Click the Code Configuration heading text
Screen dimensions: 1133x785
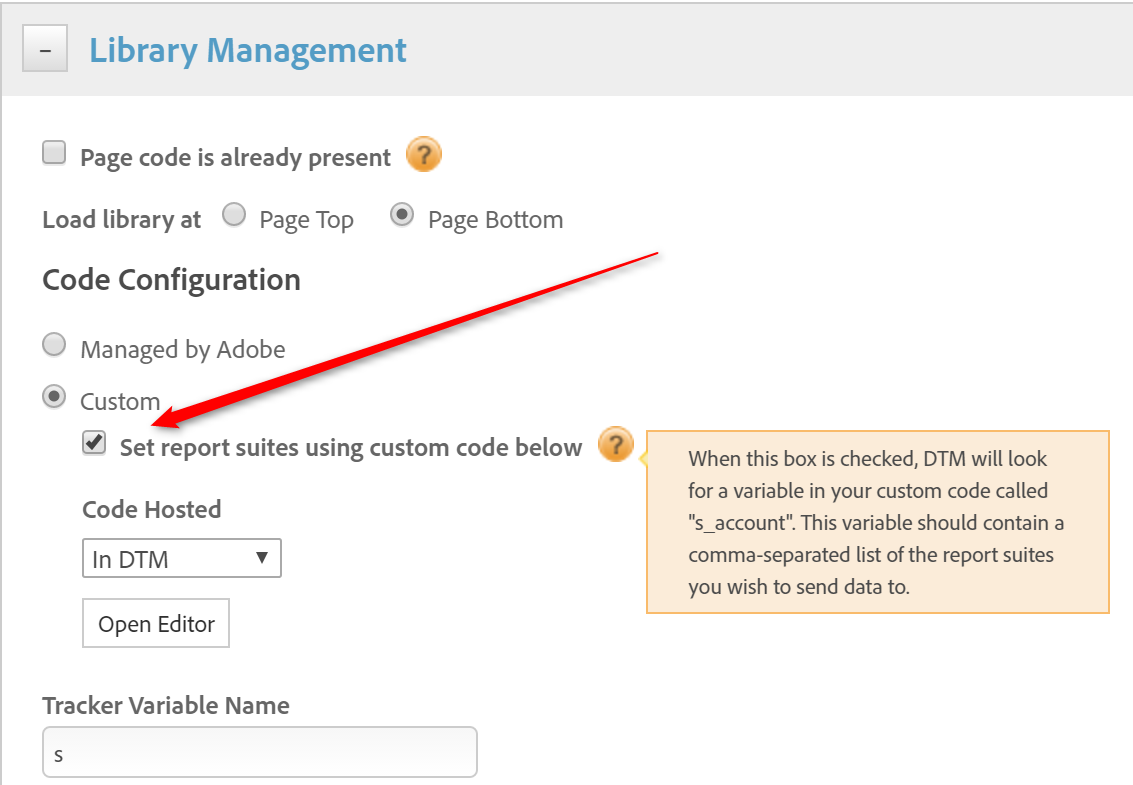(x=171, y=280)
